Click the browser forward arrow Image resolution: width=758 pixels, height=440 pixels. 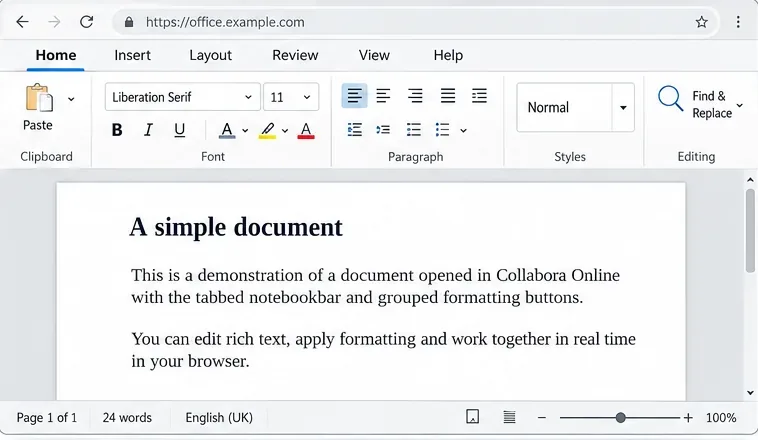click(54, 22)
